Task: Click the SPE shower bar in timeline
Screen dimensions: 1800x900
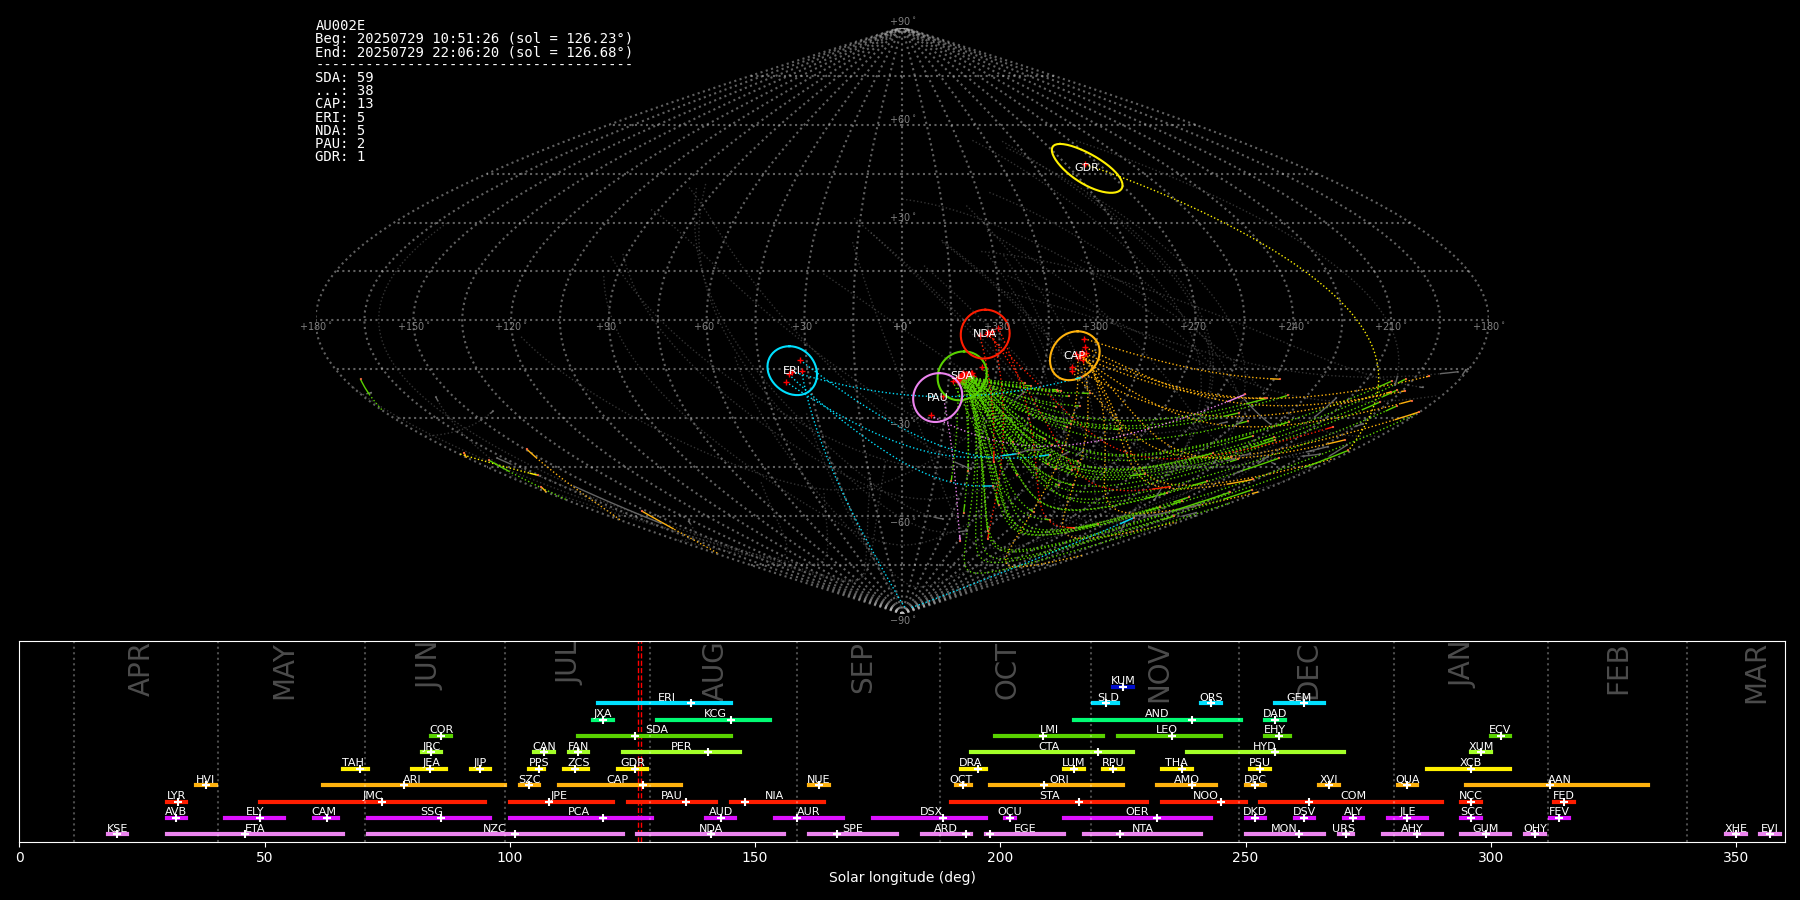Action: click(853, 834)
